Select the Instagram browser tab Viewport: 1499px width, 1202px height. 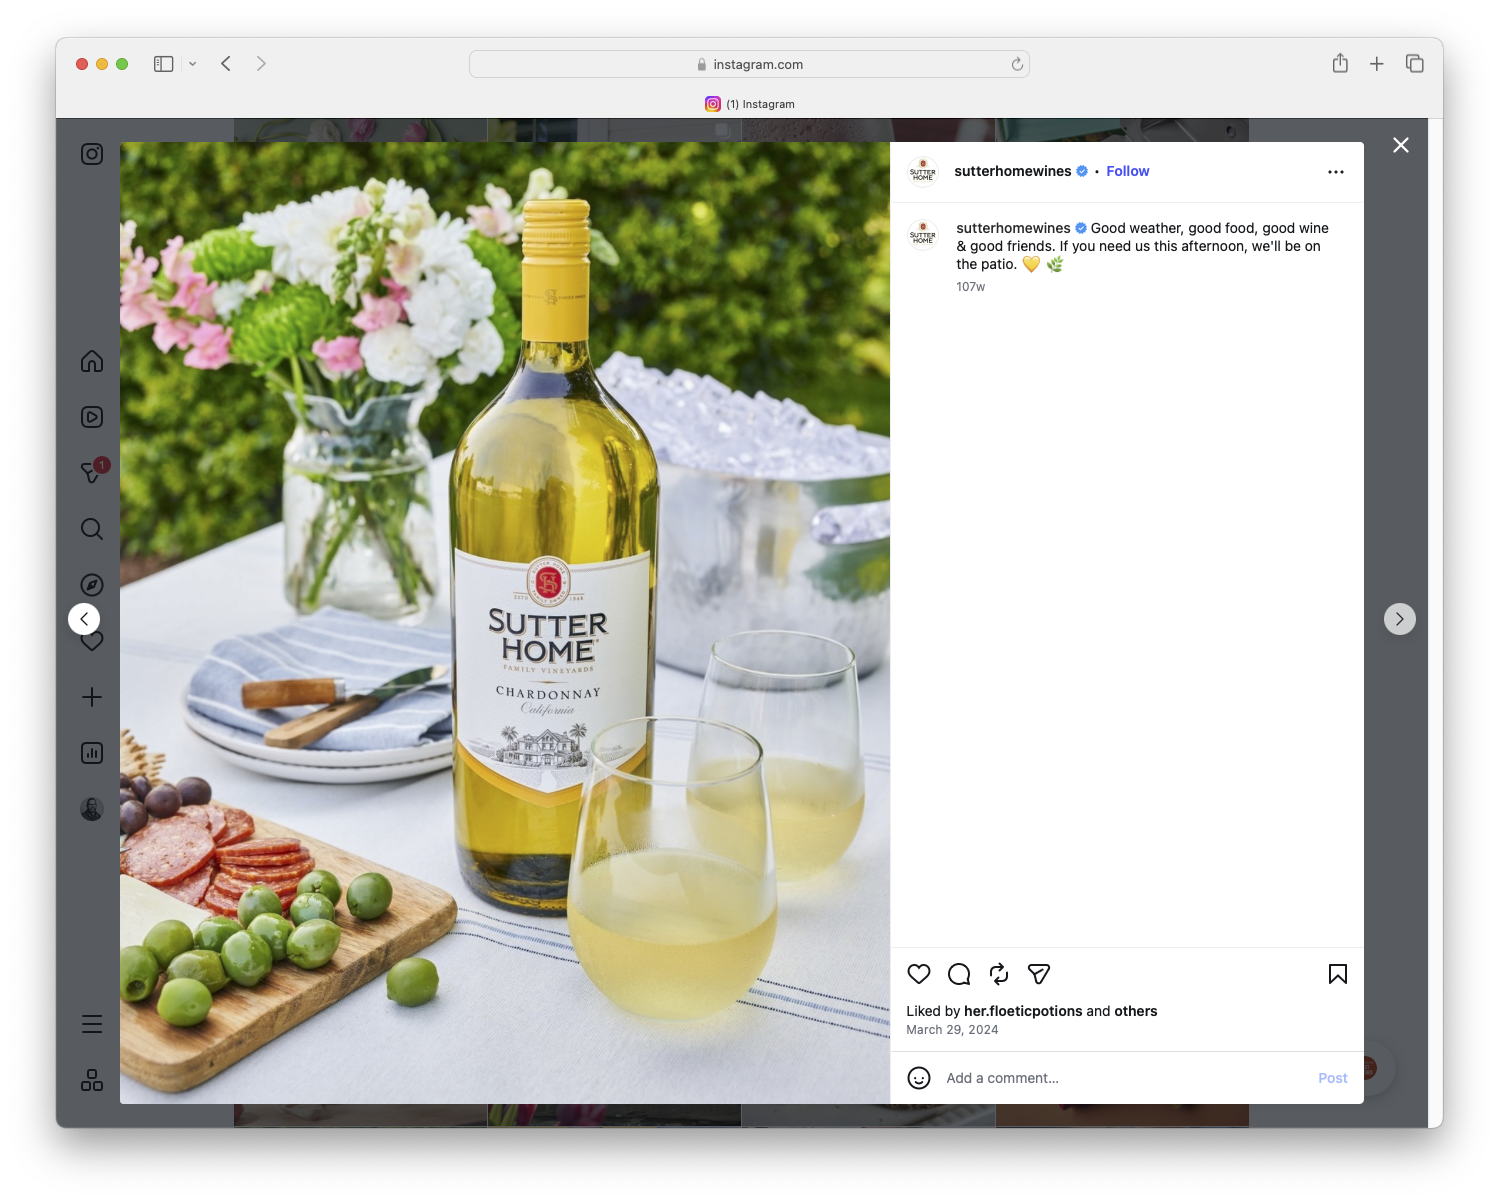point(751,103)
